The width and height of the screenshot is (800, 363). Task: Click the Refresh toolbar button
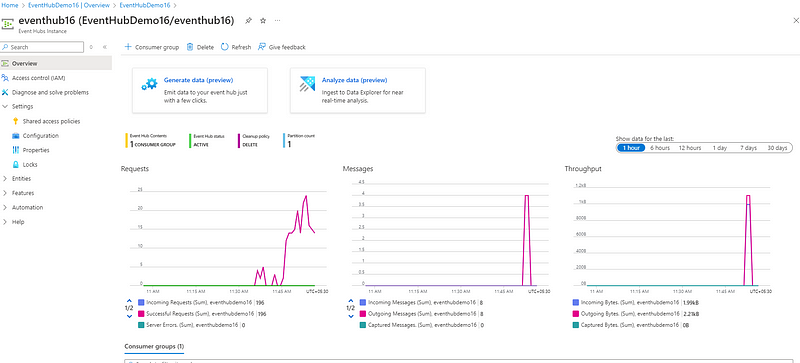(x=236, y=47)
